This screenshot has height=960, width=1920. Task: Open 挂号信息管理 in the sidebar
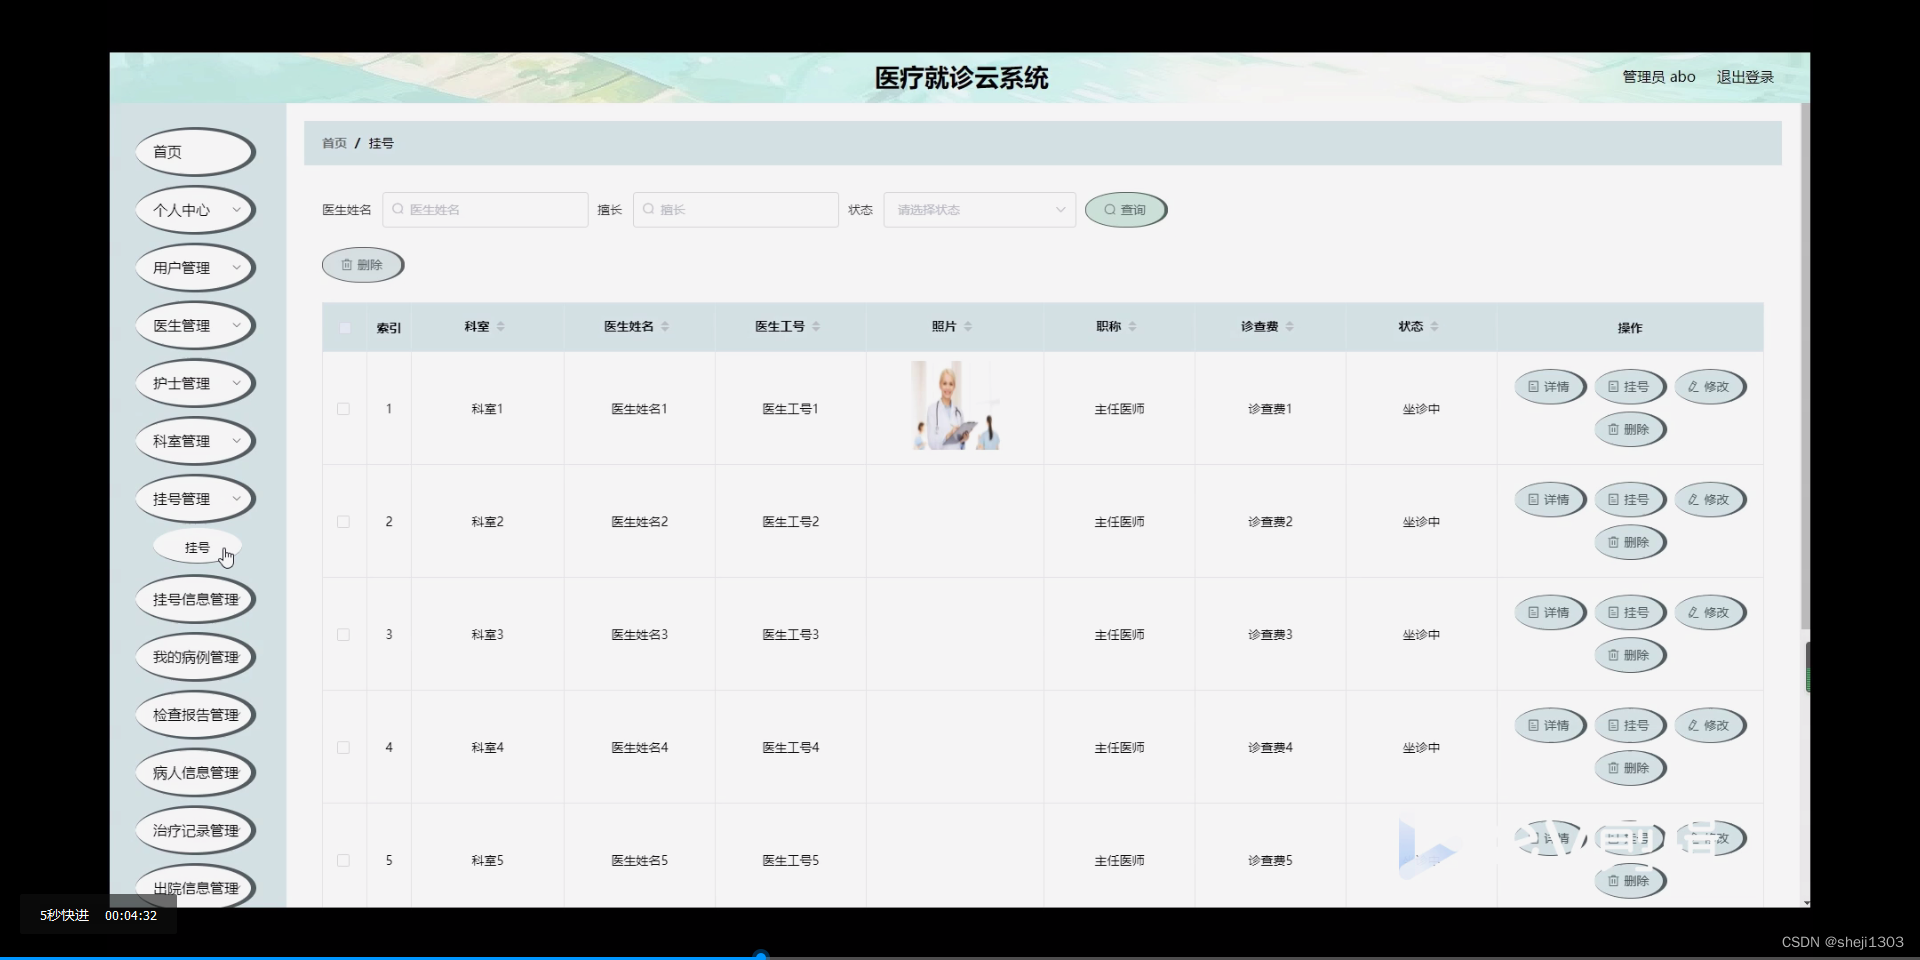tap(195, 599)
